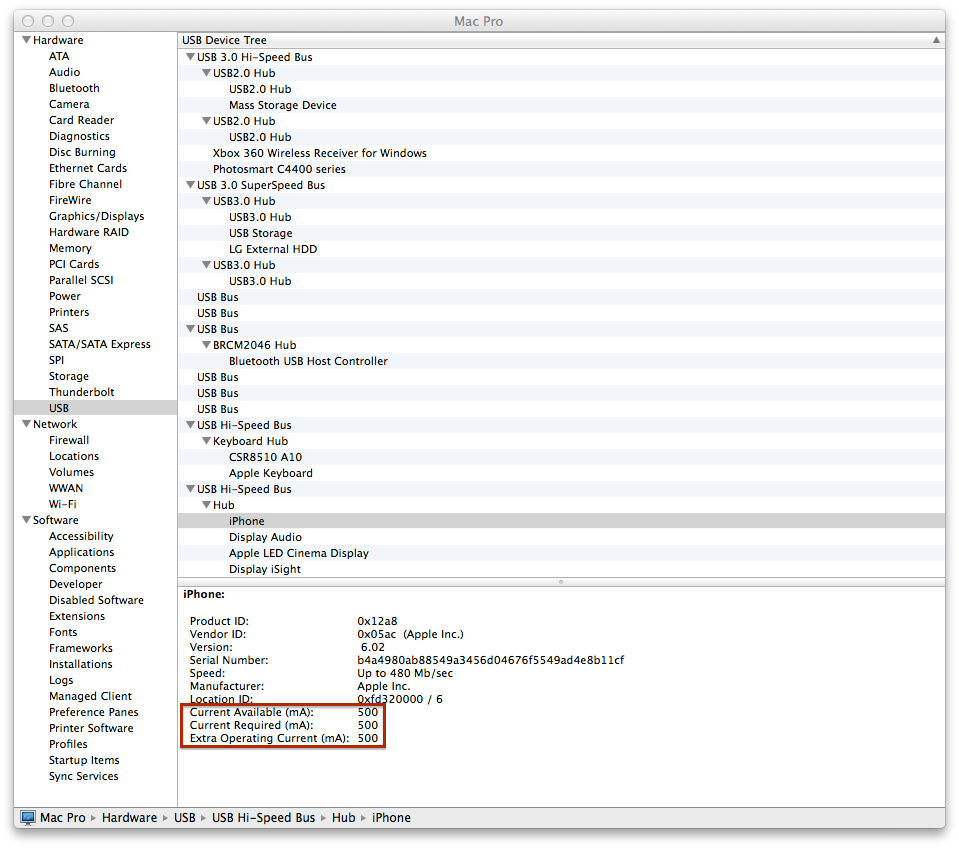This screenshot has width=959, height=848.
Task: Select Ethernet Cards in the sidebar
Action: point(88,168)
